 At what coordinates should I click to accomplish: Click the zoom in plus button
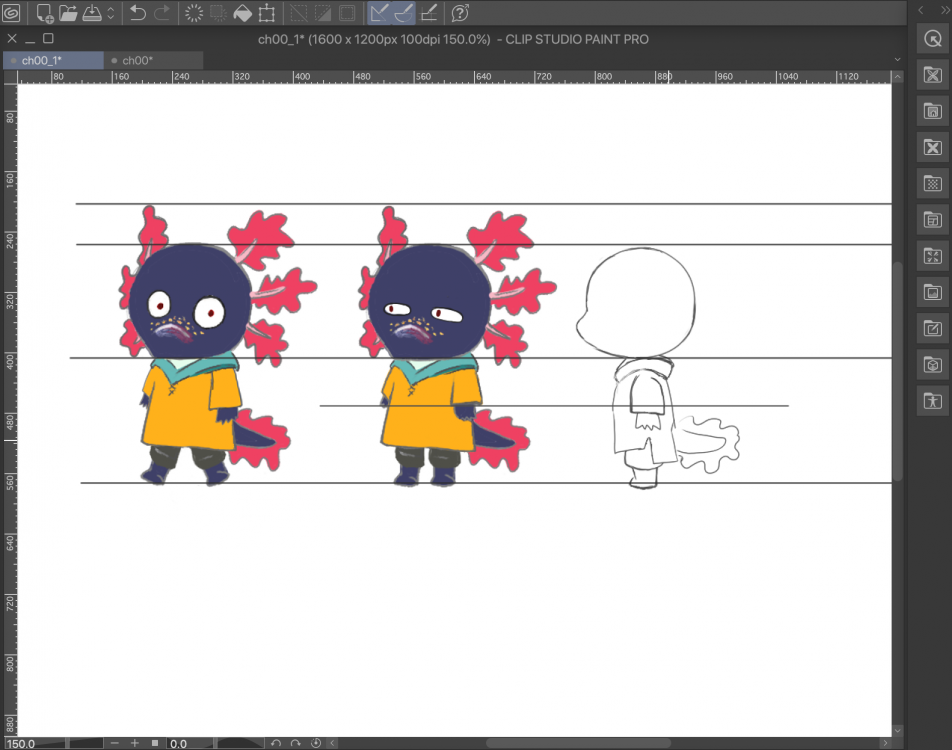coord(134,743)
